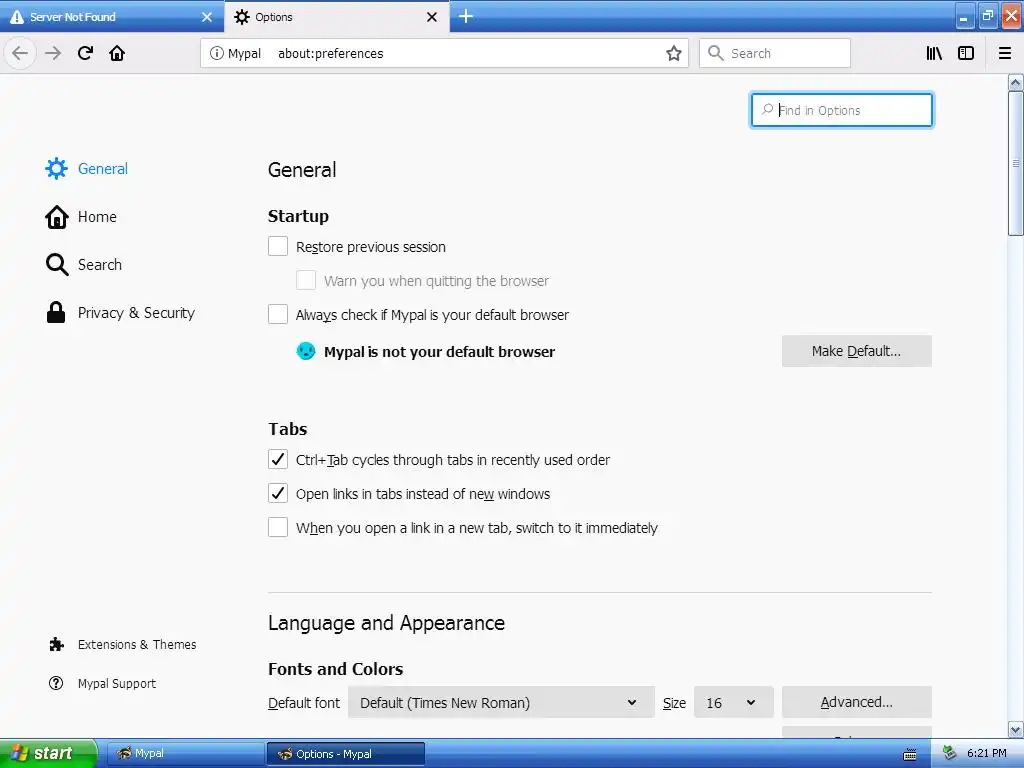This screenshot has height=768, width=1024.
Task: Open the Home preferences category
Action: (x=81, y=217)
